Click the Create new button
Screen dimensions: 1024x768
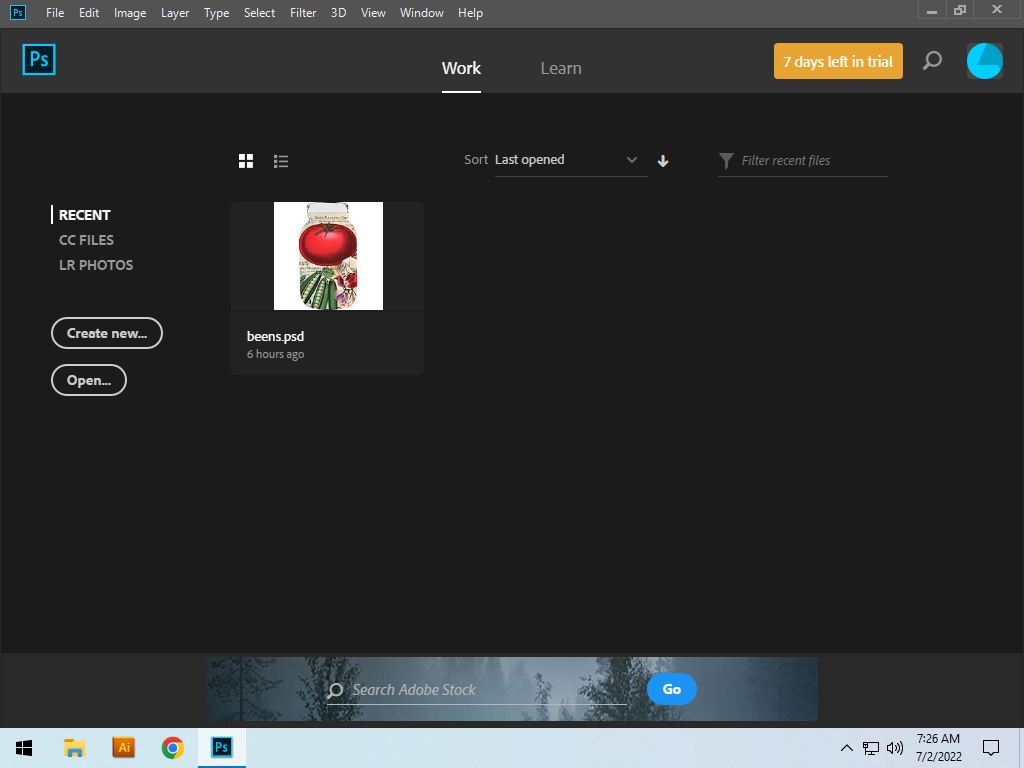tap(106, 333)
